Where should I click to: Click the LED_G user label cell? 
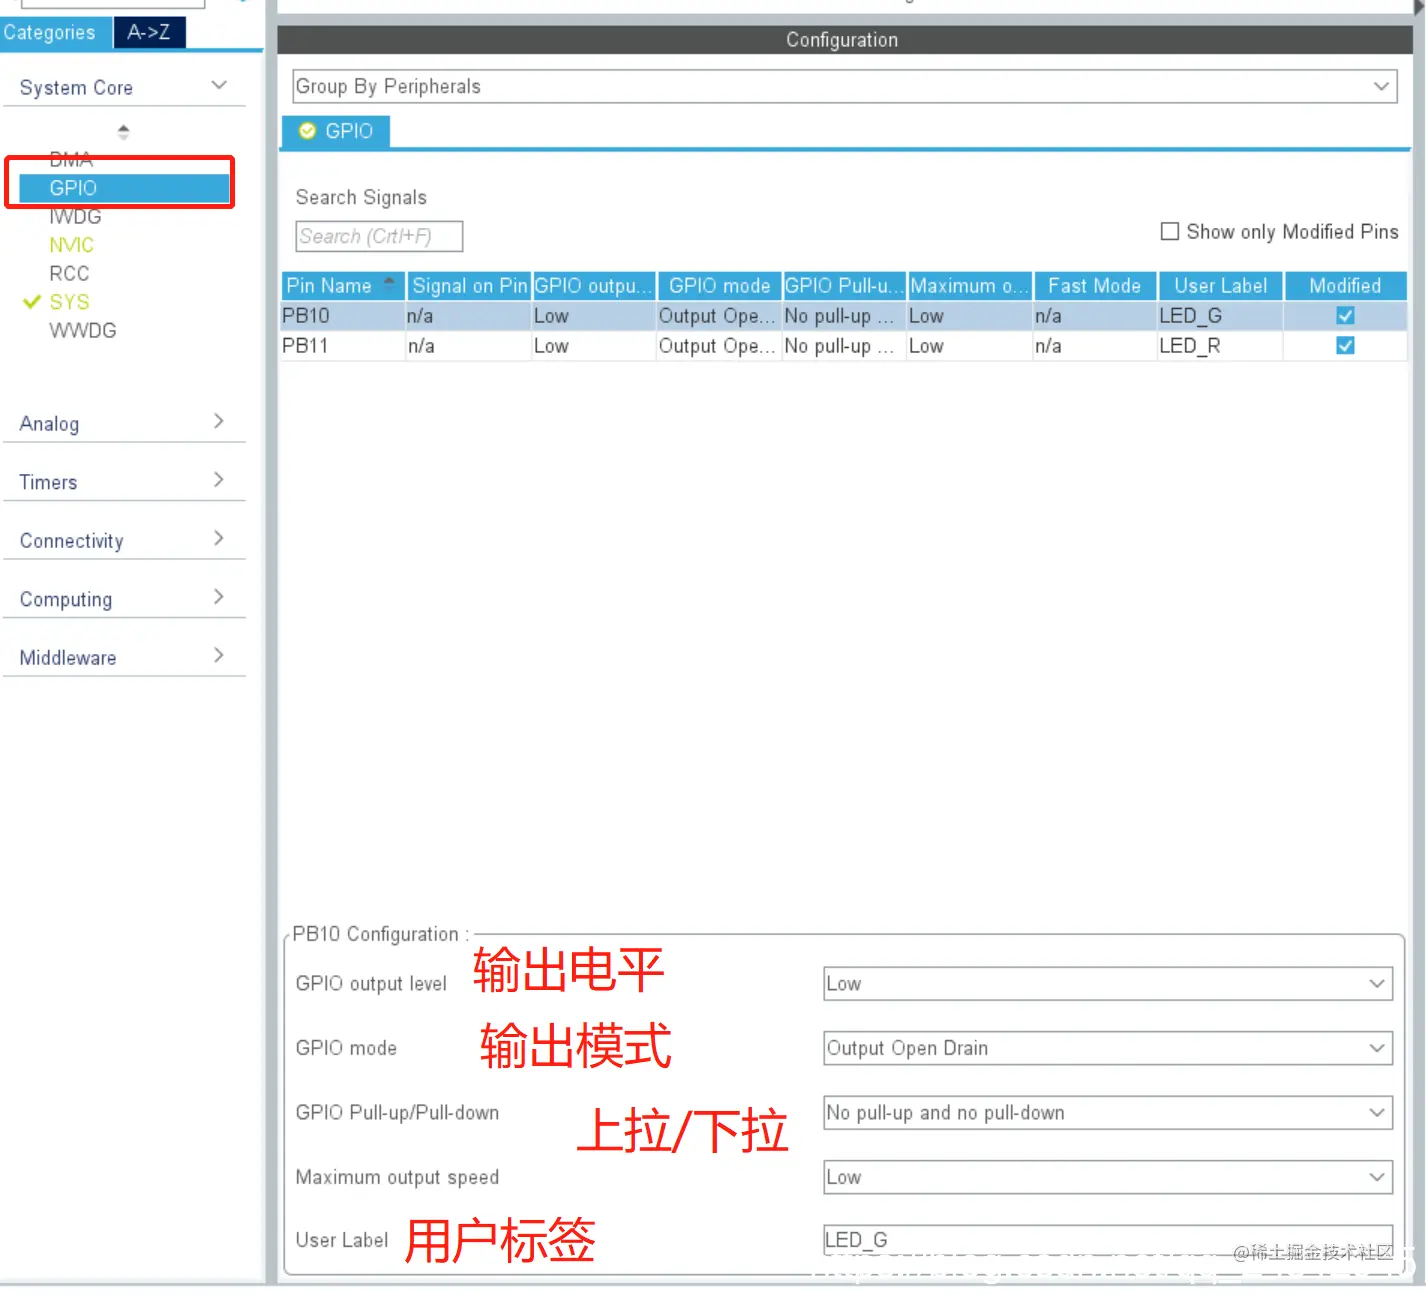1220,316
